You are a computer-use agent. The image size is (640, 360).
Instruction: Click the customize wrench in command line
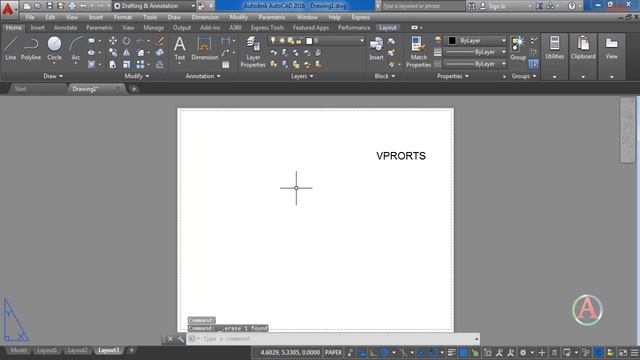pyautogui.click(x=181, y=339)
